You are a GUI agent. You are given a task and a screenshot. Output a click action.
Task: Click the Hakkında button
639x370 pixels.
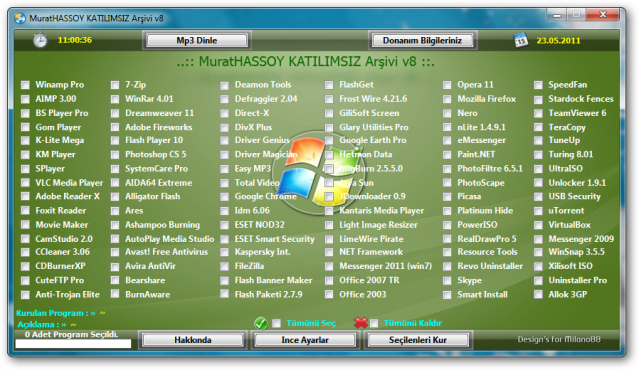point(193,340)
